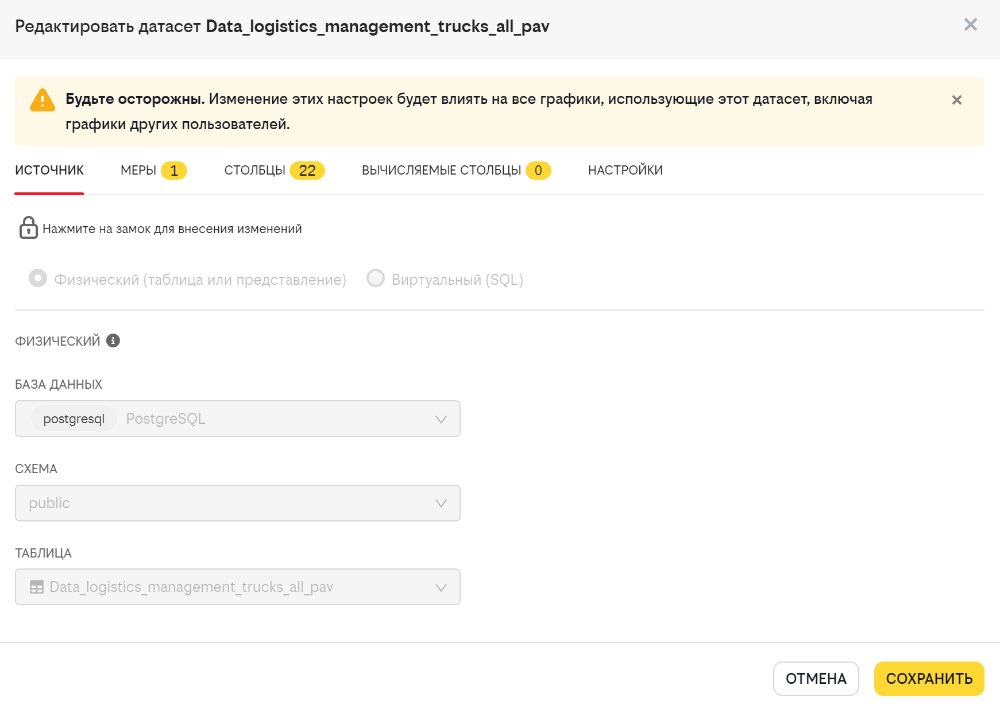Expand the ТАБЛИЦА dropdown chevron
Screen dimensions: 1000x712
click(x=441, y=588)
